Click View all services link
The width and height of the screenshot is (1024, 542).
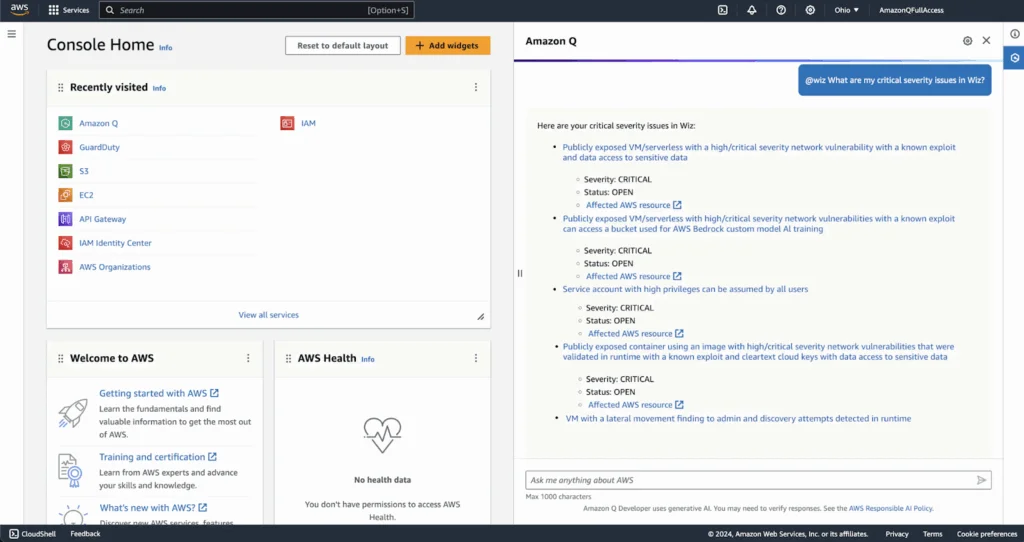coord(268,315)
